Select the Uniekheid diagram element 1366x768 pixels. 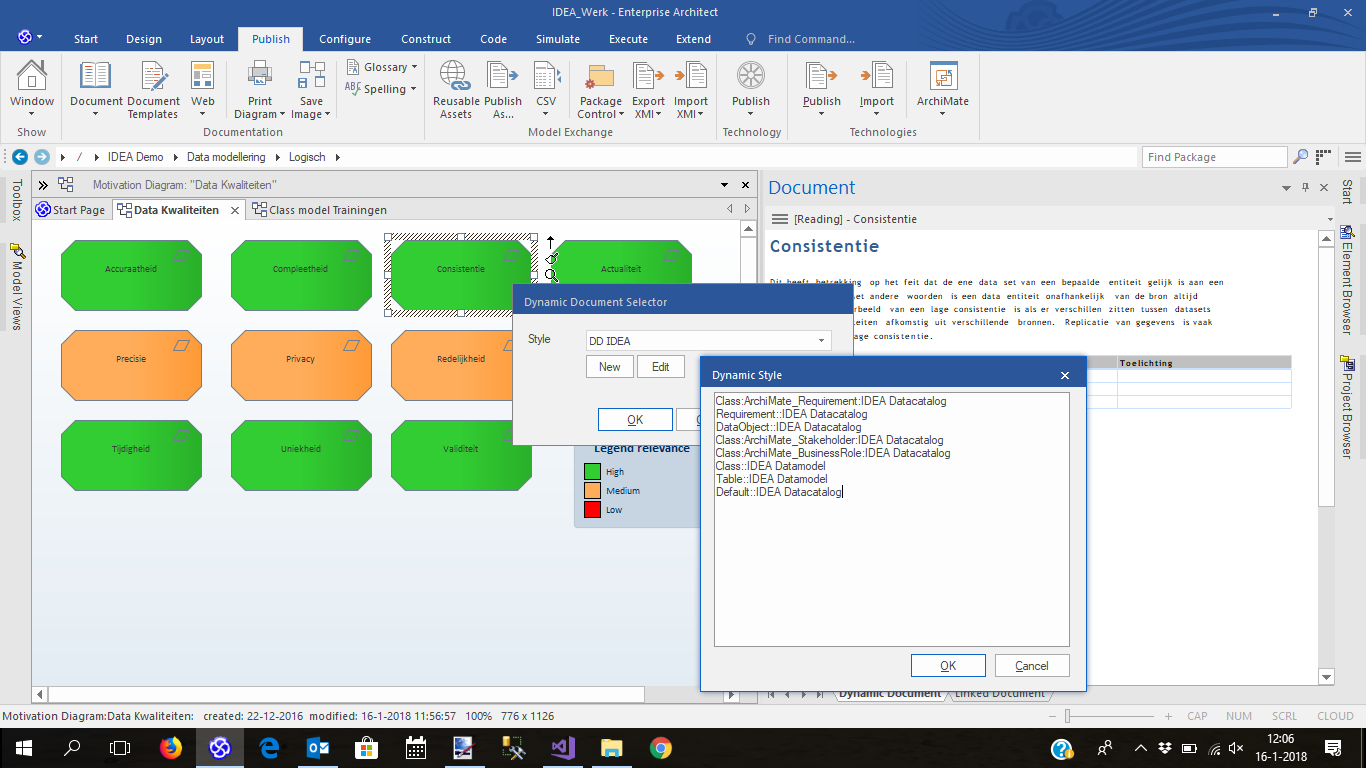[x=301, y=455]
